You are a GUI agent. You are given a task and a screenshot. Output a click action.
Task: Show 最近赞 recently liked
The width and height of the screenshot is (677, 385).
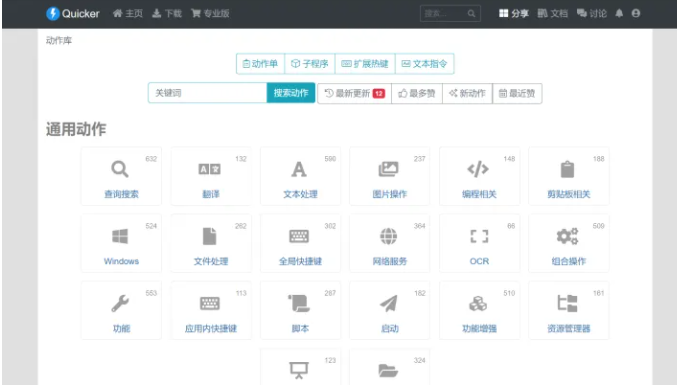(x=517, y=93)
